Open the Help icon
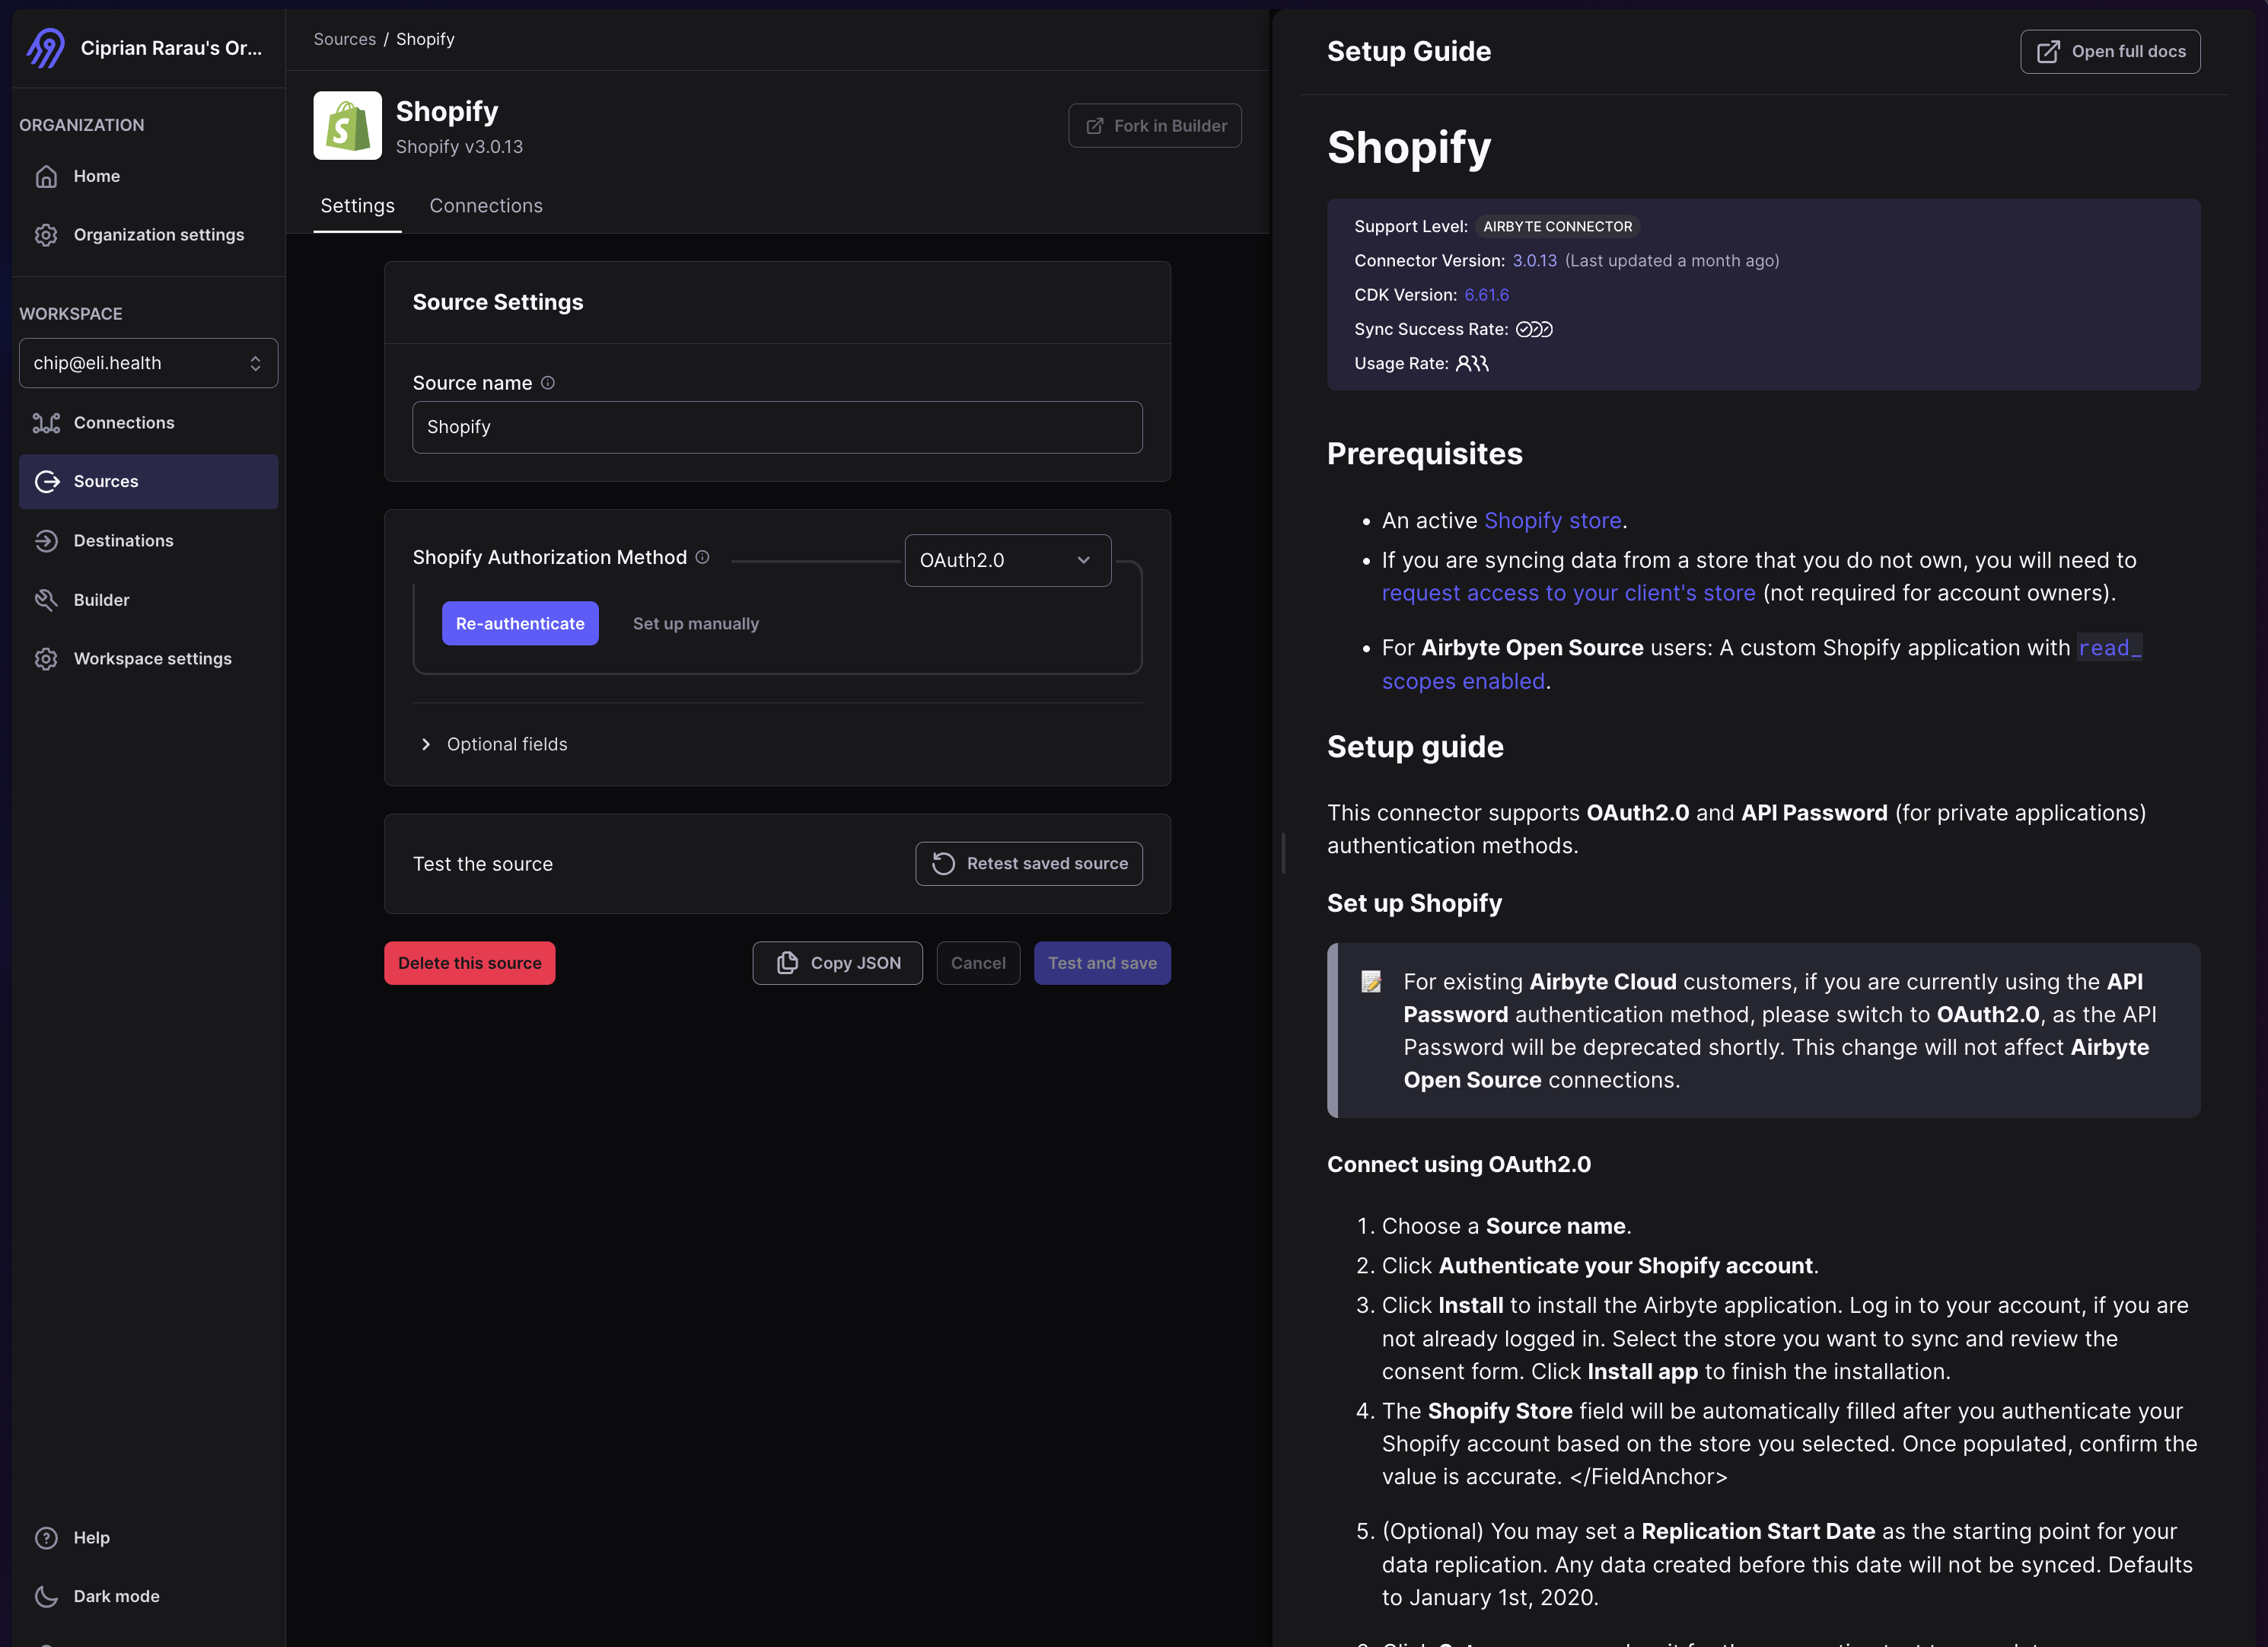2268x1647 pixels. coord(47,1537)
